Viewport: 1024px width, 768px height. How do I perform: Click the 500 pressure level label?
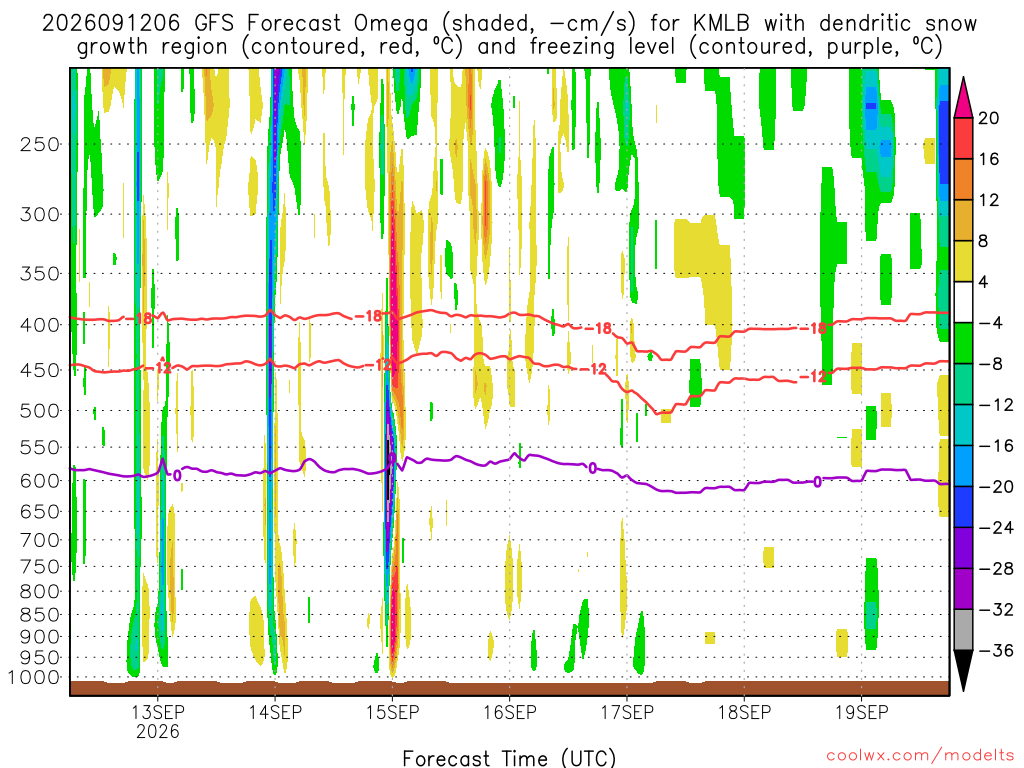tap(40, 411)
